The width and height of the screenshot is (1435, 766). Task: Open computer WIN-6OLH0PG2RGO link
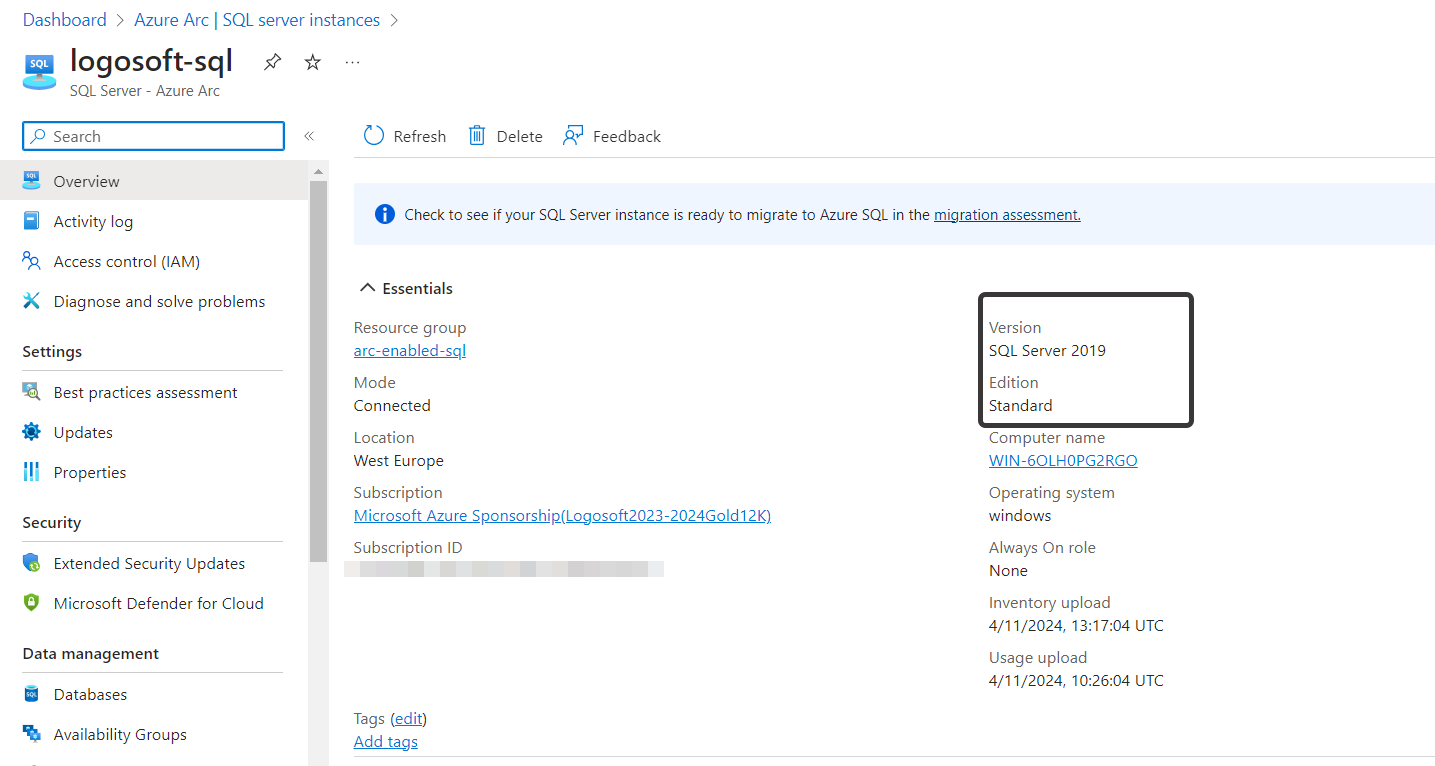(x=1062, y=460)
